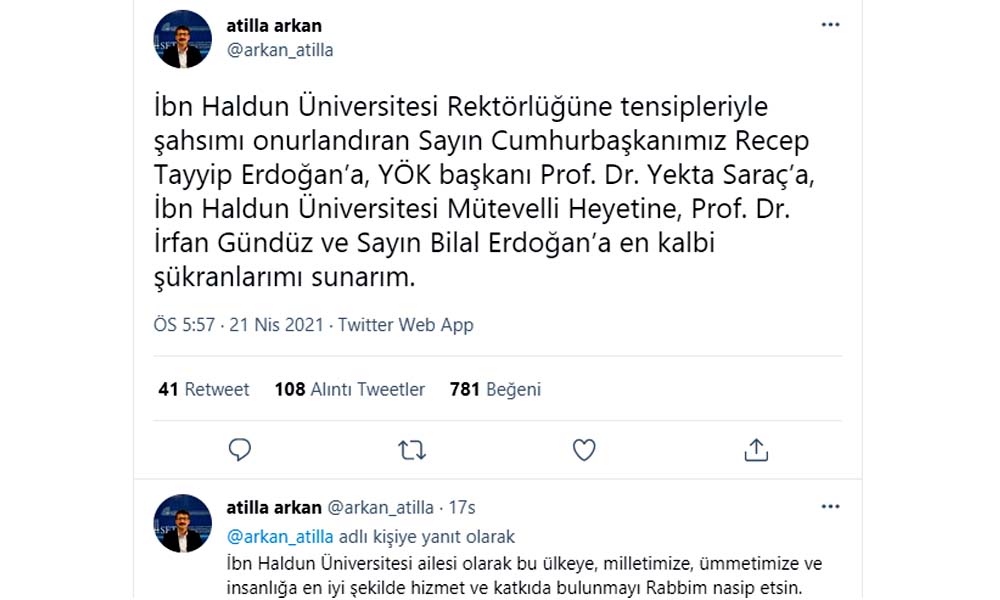1000x600 pixels.
Task: Show the 781 Beğeni likes list
Action: [x=495, y=389]
